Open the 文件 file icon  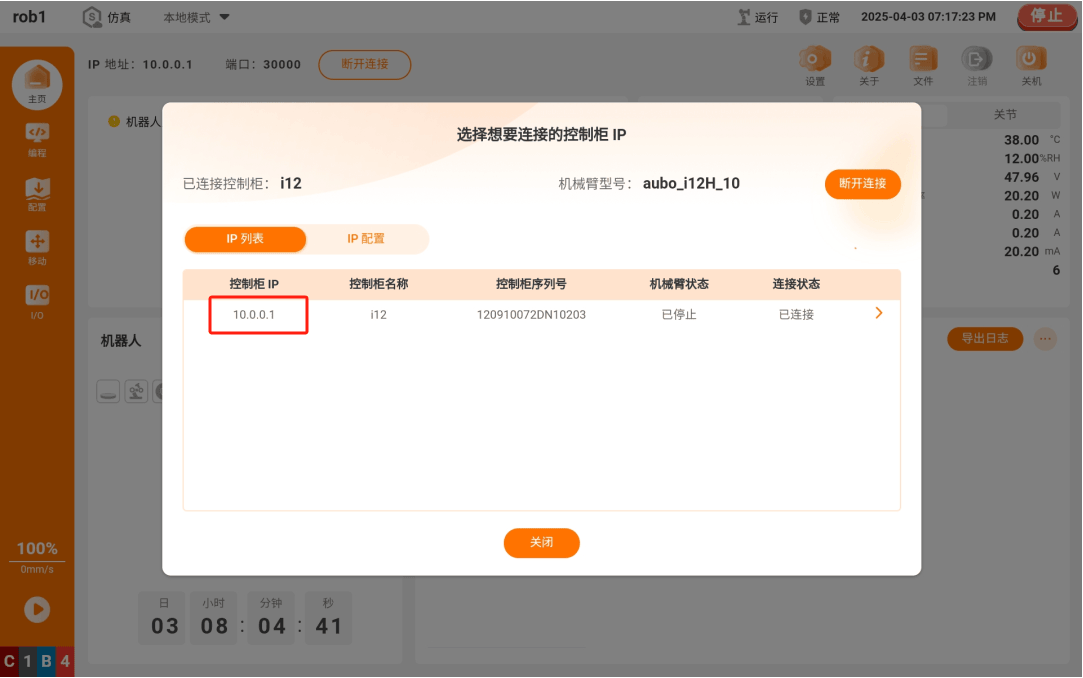[923, 66]
